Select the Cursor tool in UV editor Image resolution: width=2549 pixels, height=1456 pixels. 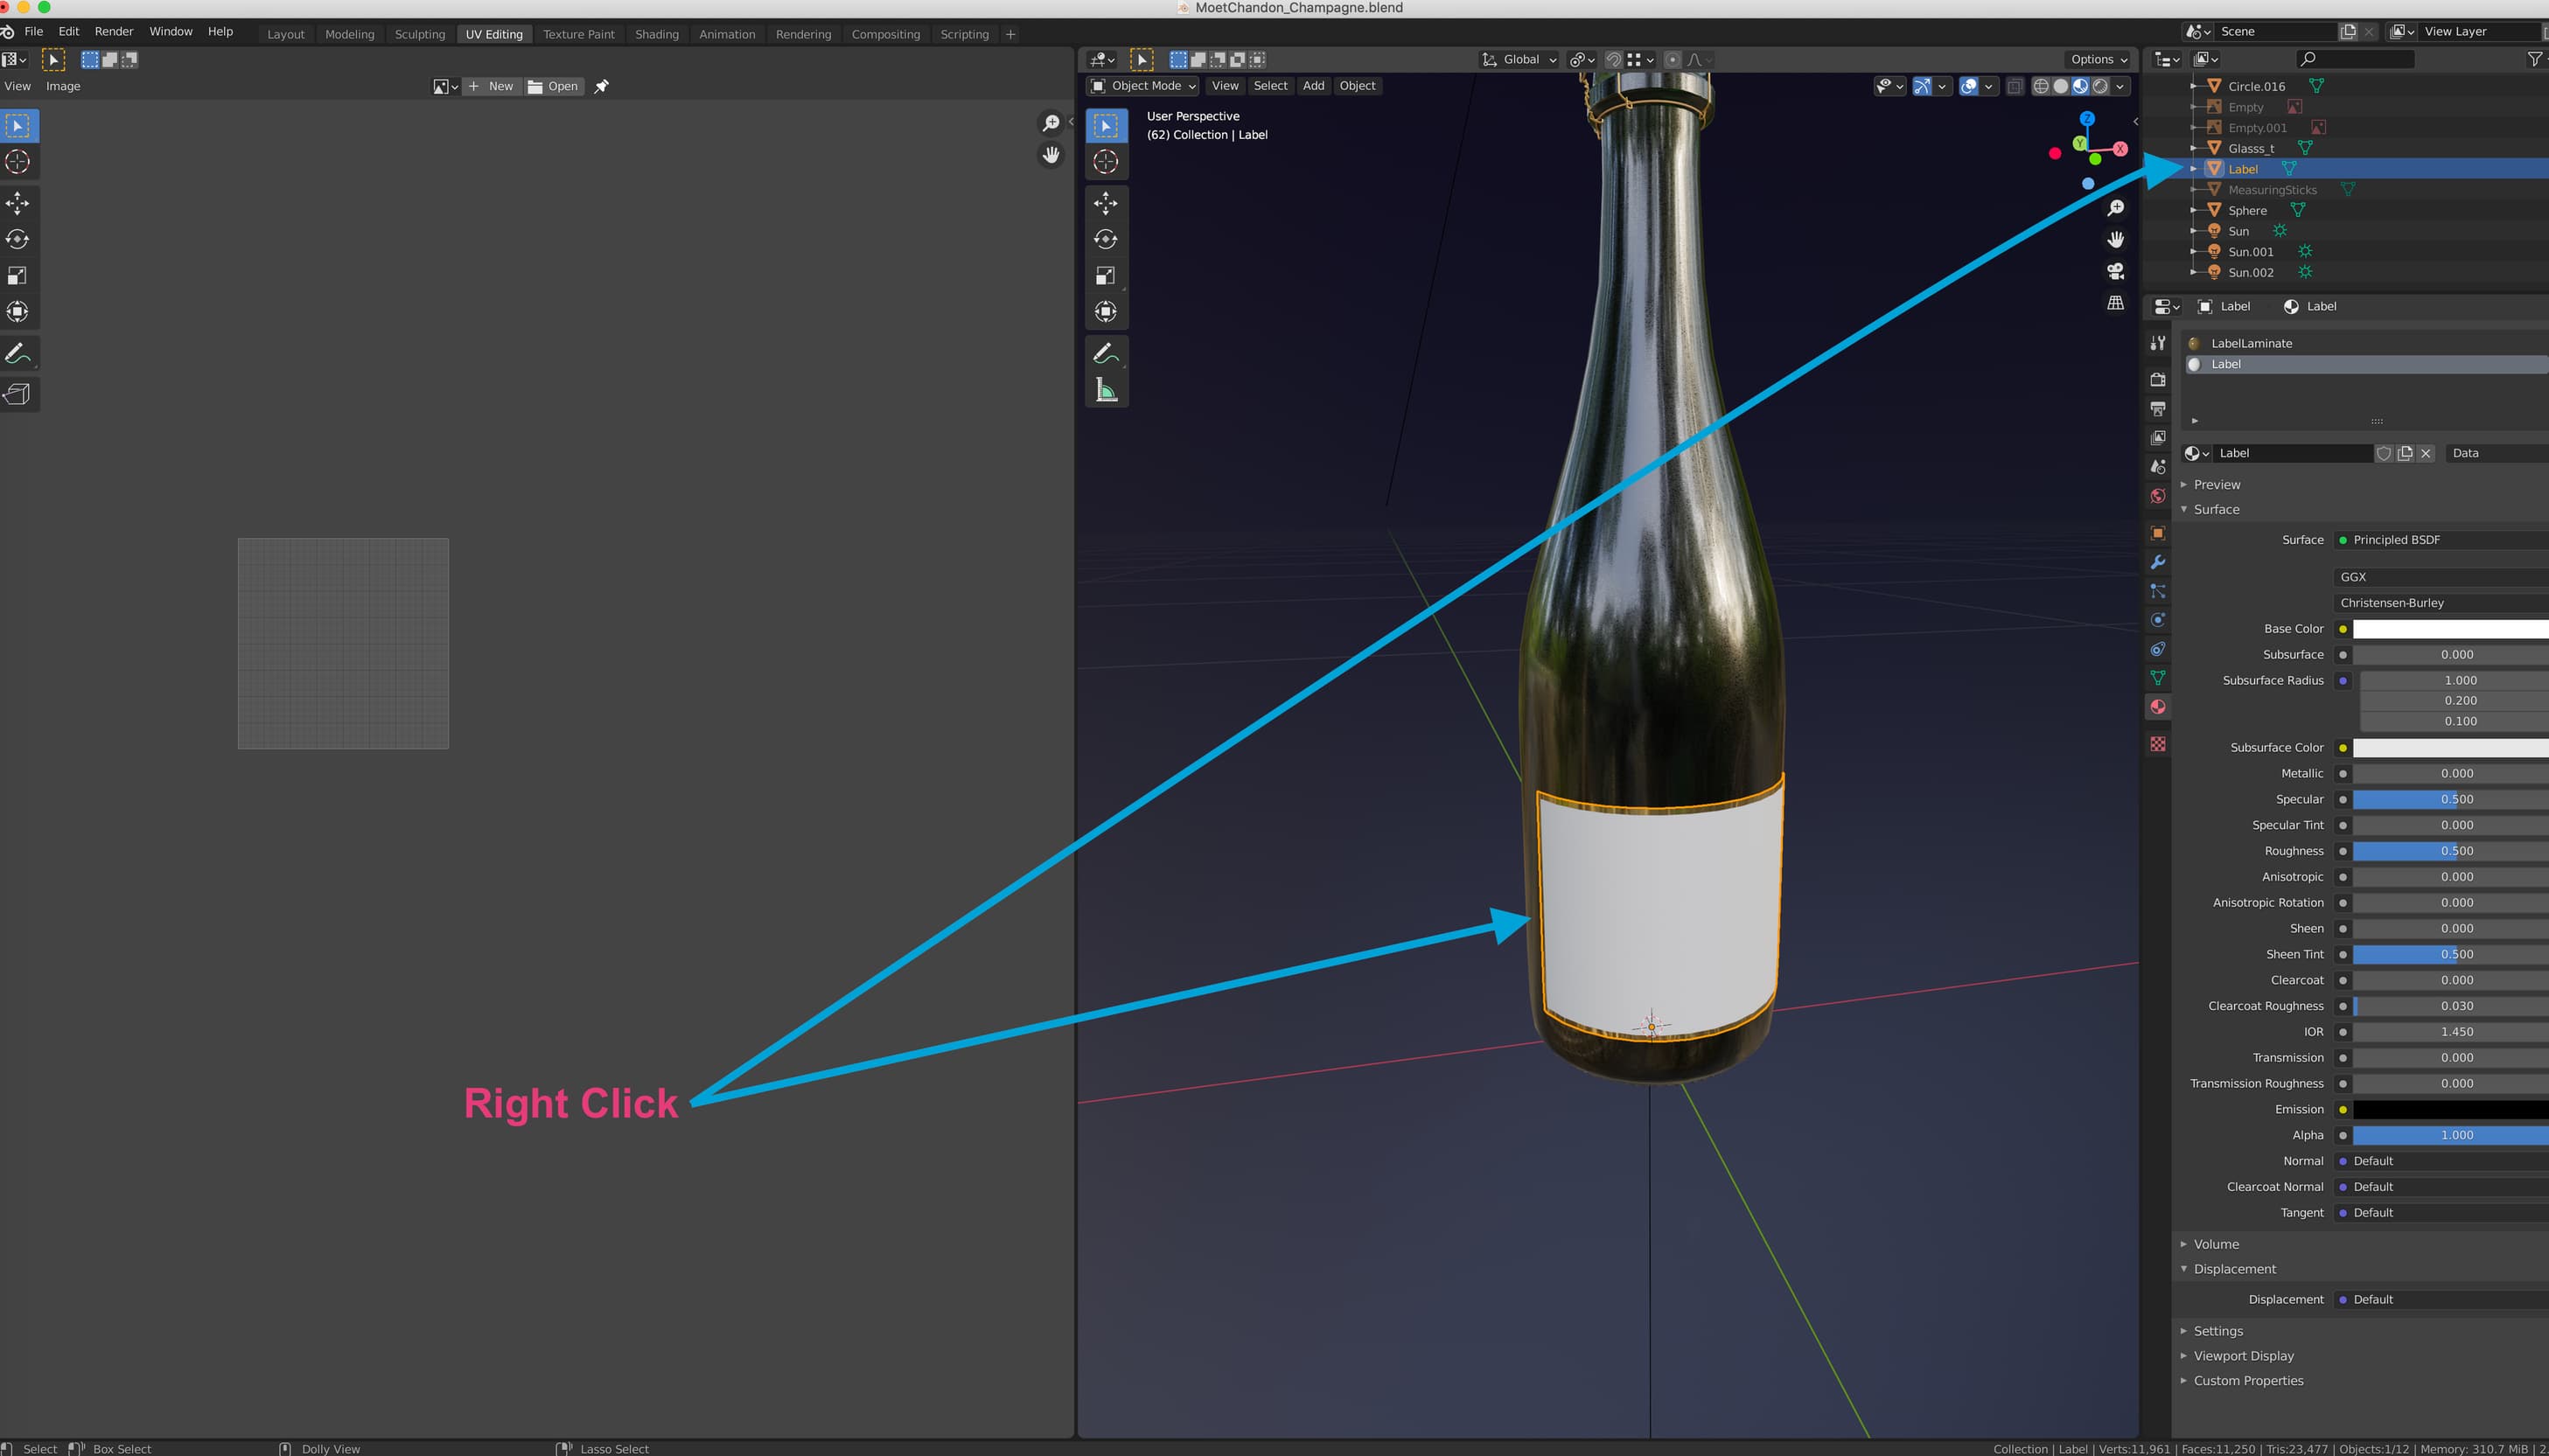(x=18, y=162)
